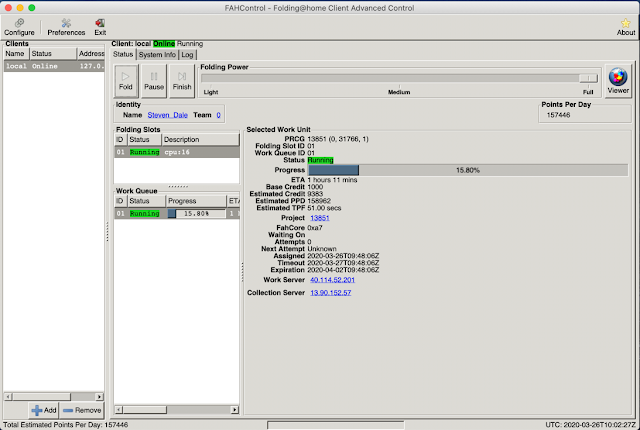This screenshot has width=640, height=430.
Task: Click the PRCG value 13851 (0, 31766, 1)
Action: click(x=338, y=139)
